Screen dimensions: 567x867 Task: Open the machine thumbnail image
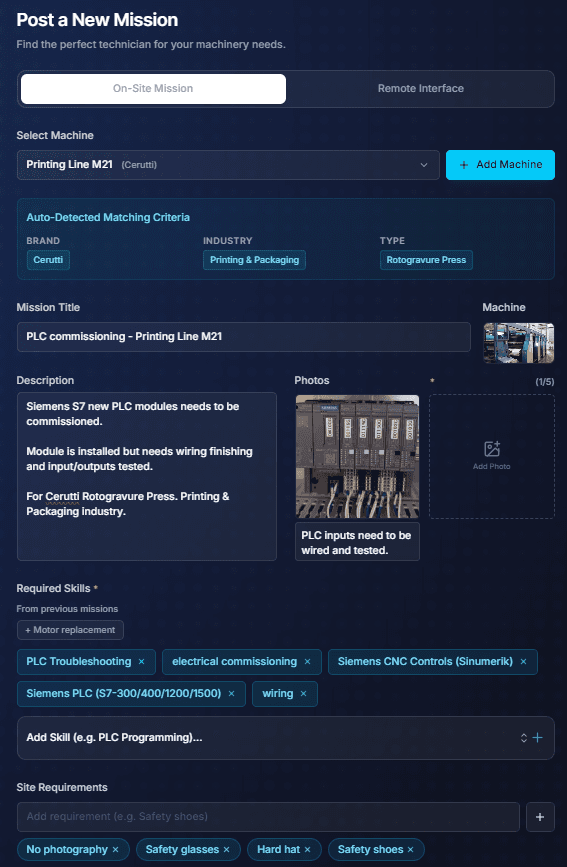[518, 343]
